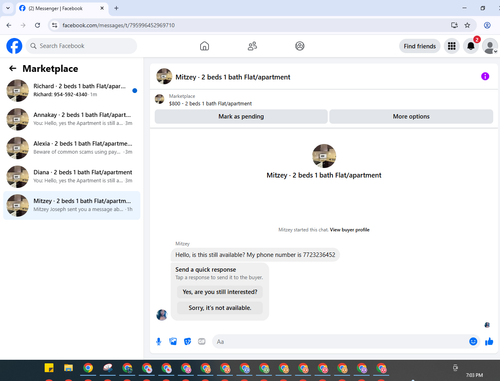
Task: Open the Friends icon in top navigation
Action: tap(252, 46)
